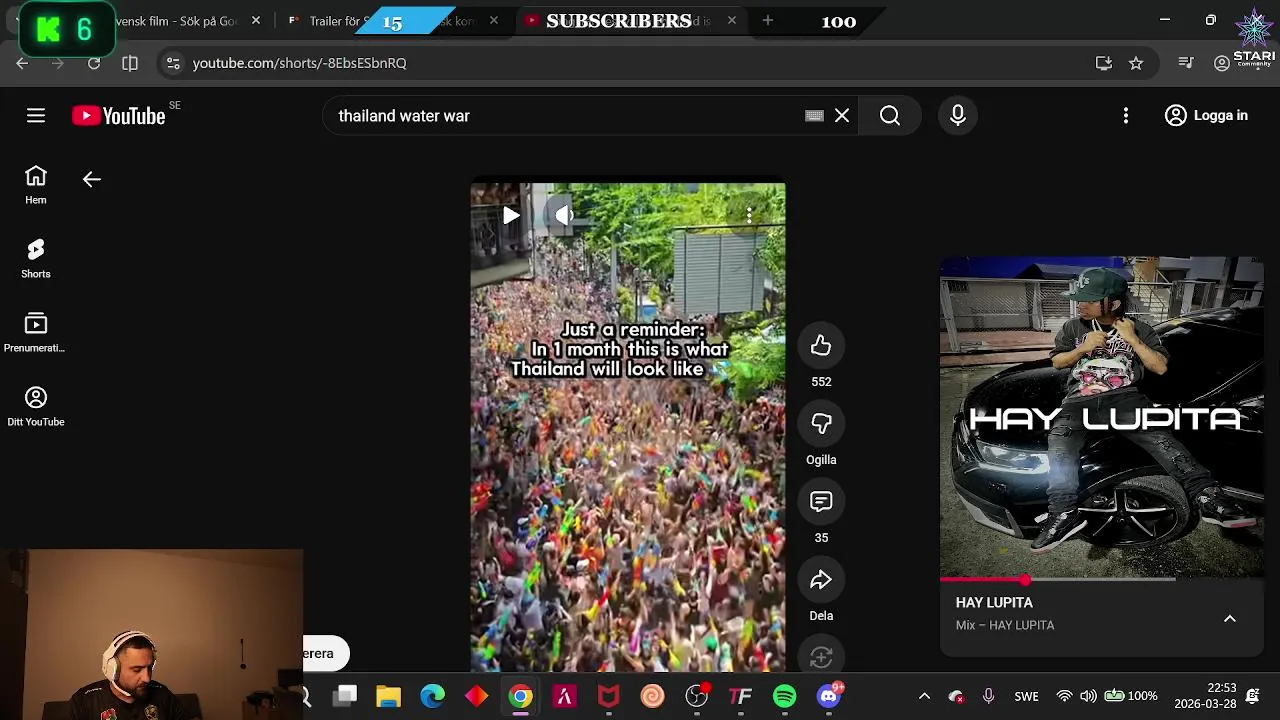The height and width of the screenshot is (720, 1280).
Task: Open the TF app on taskbar
Action: 741,696
